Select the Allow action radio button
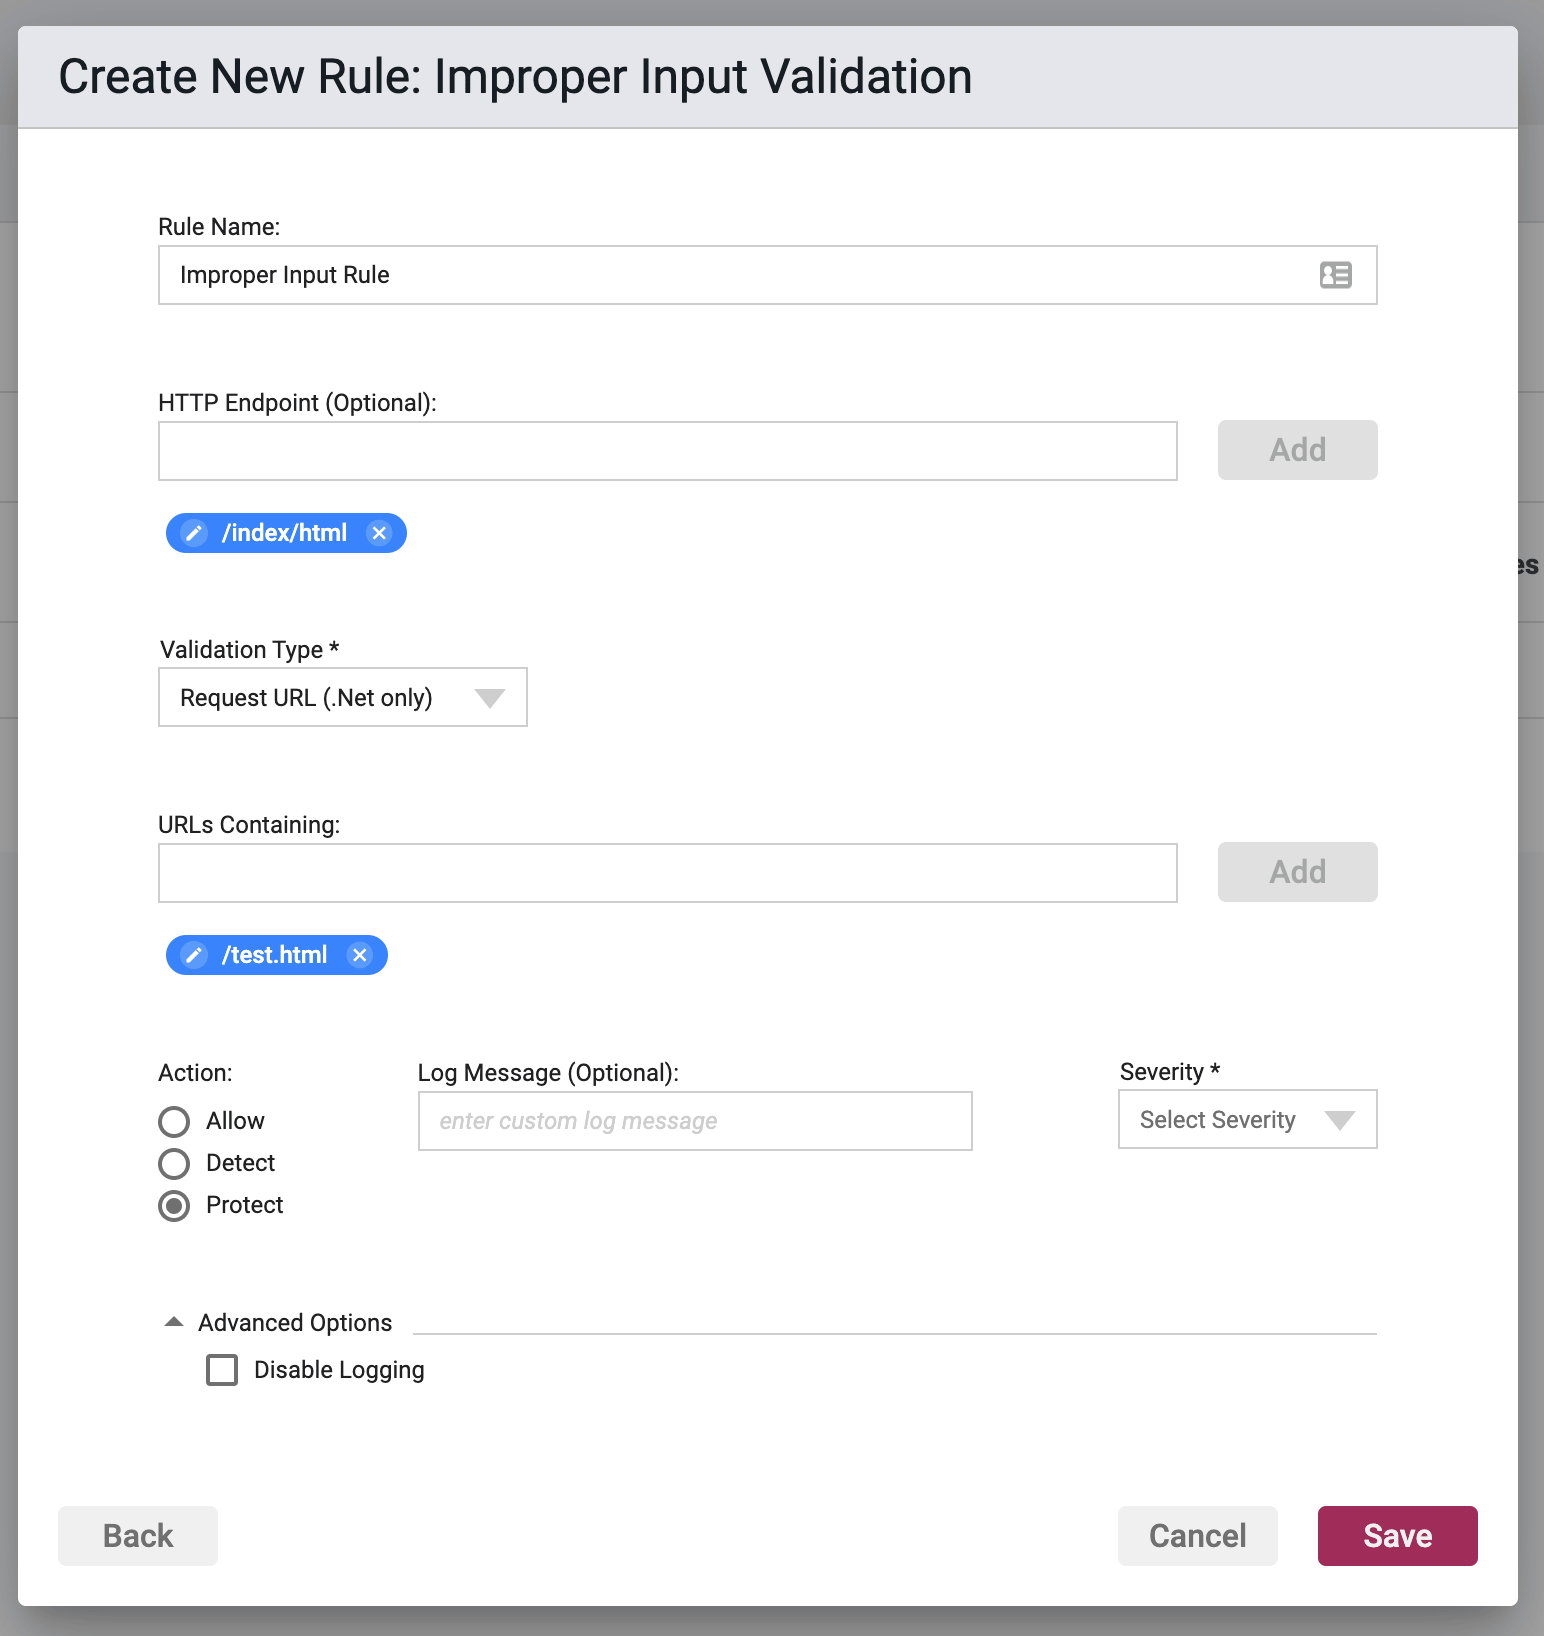The width and height of the screenshot is (1544, 1636). pos(174,1121)
